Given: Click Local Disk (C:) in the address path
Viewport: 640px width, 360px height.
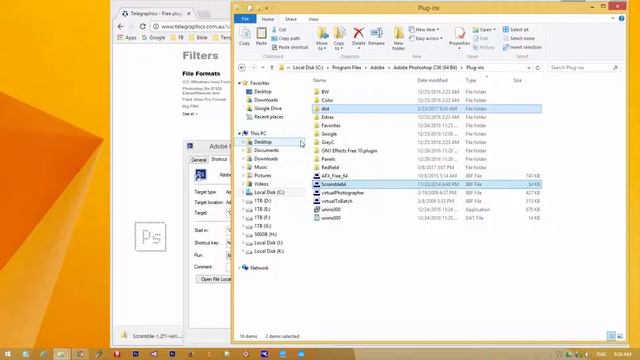Looking at the screenshot, I should point(308,68).
